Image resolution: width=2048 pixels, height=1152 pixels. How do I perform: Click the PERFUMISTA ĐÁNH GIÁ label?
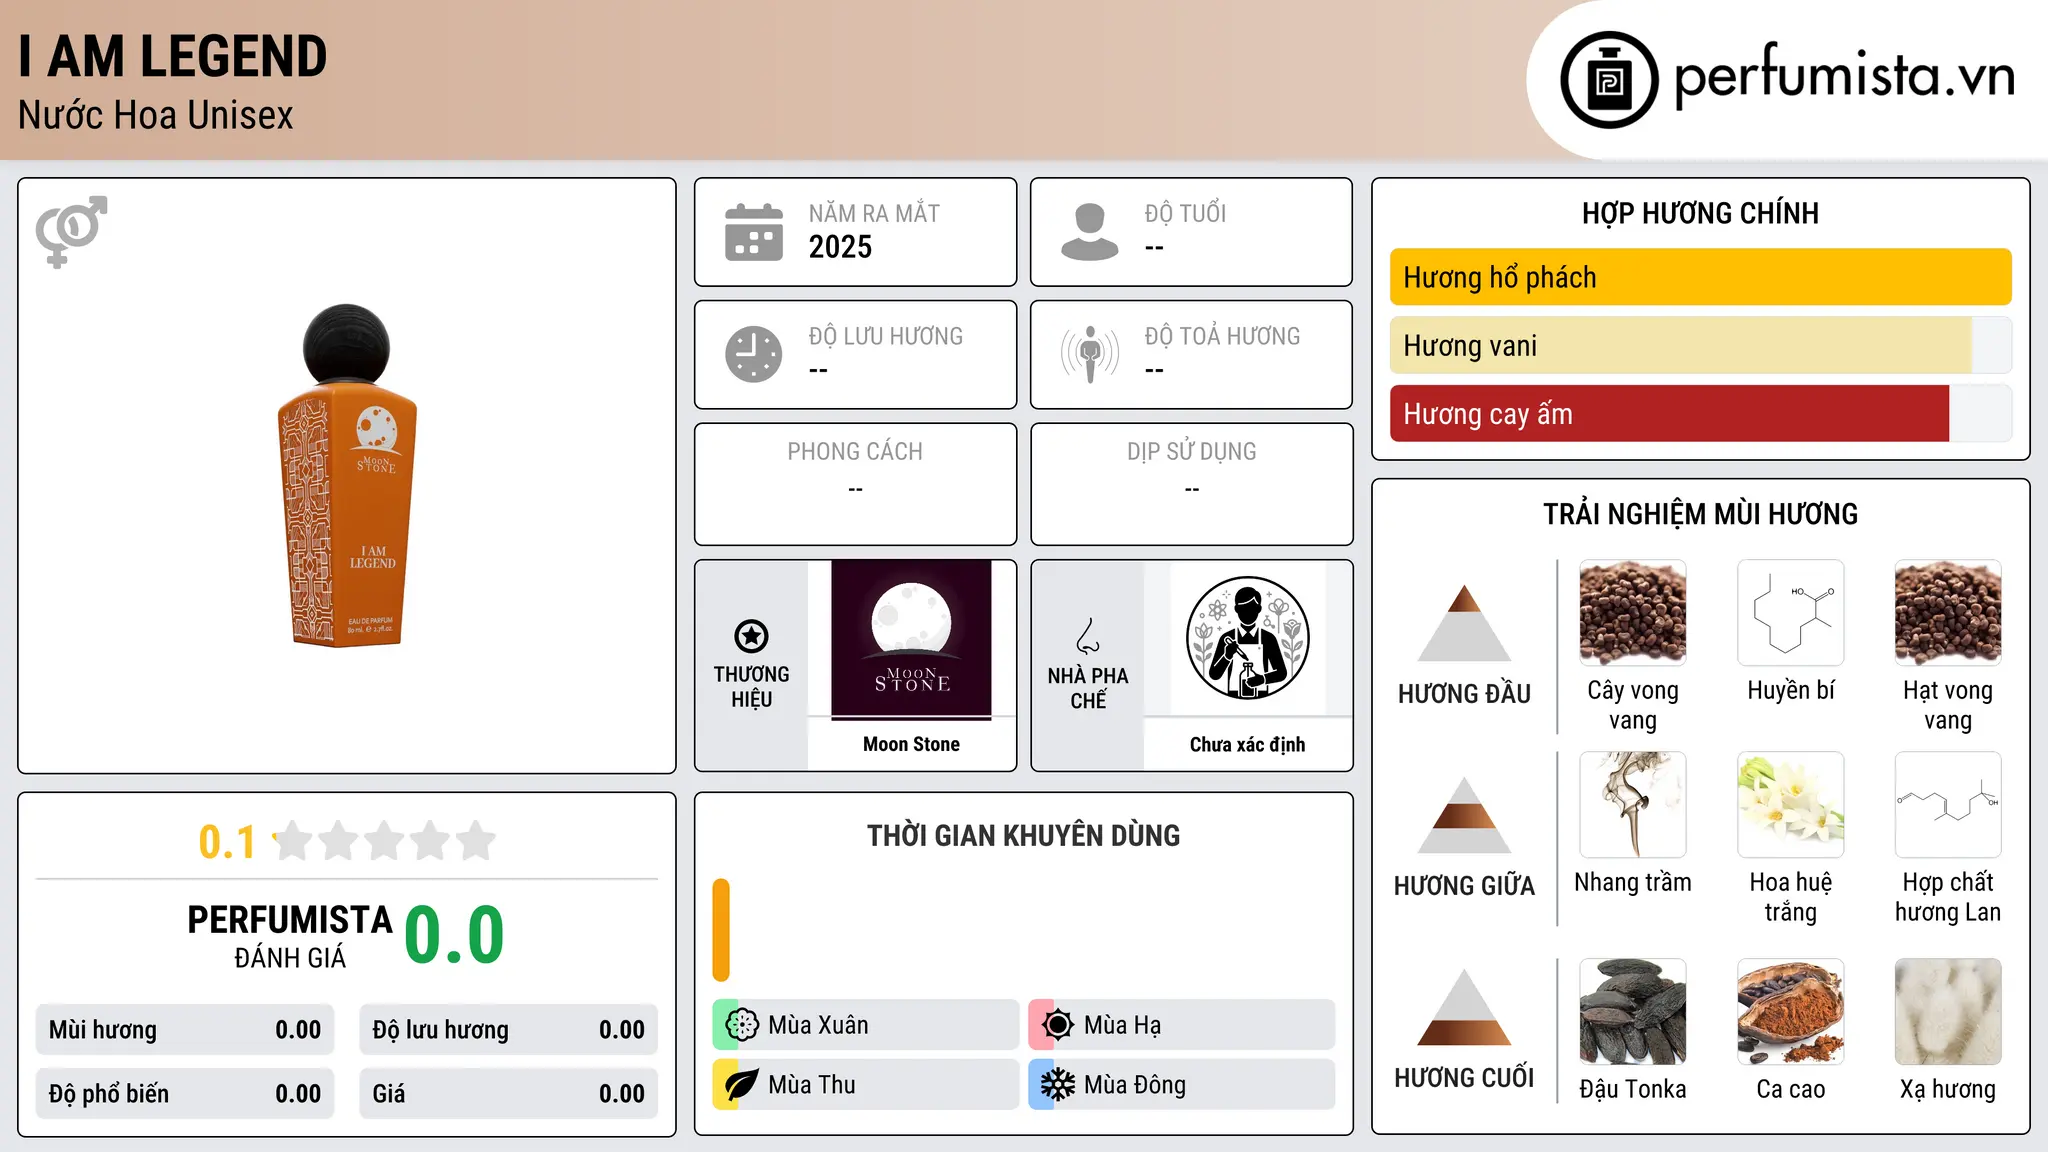click(x=290, y=936)
